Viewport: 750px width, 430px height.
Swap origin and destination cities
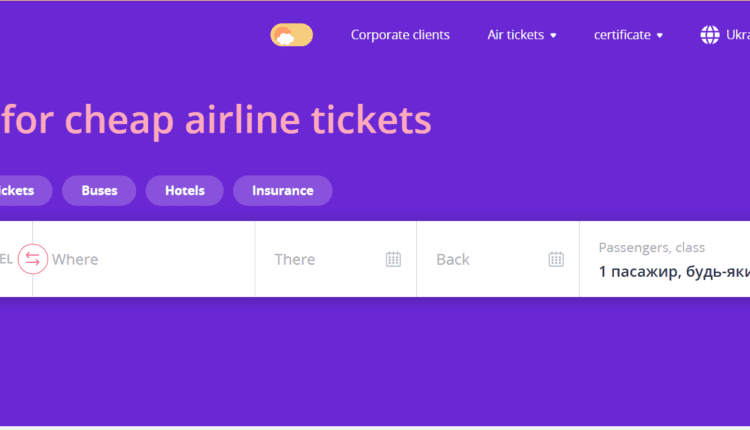pos(32,259)
